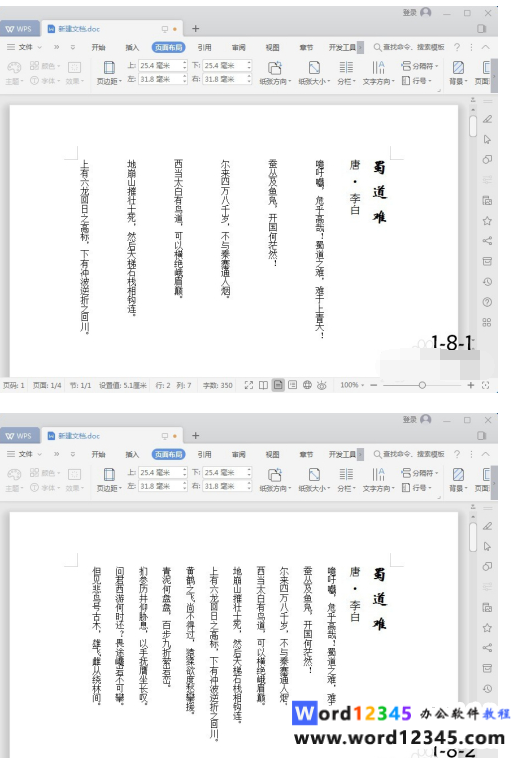Click zoom in plus in top window
This screenshot has height=758, width=515.
(x=471, y=385)
